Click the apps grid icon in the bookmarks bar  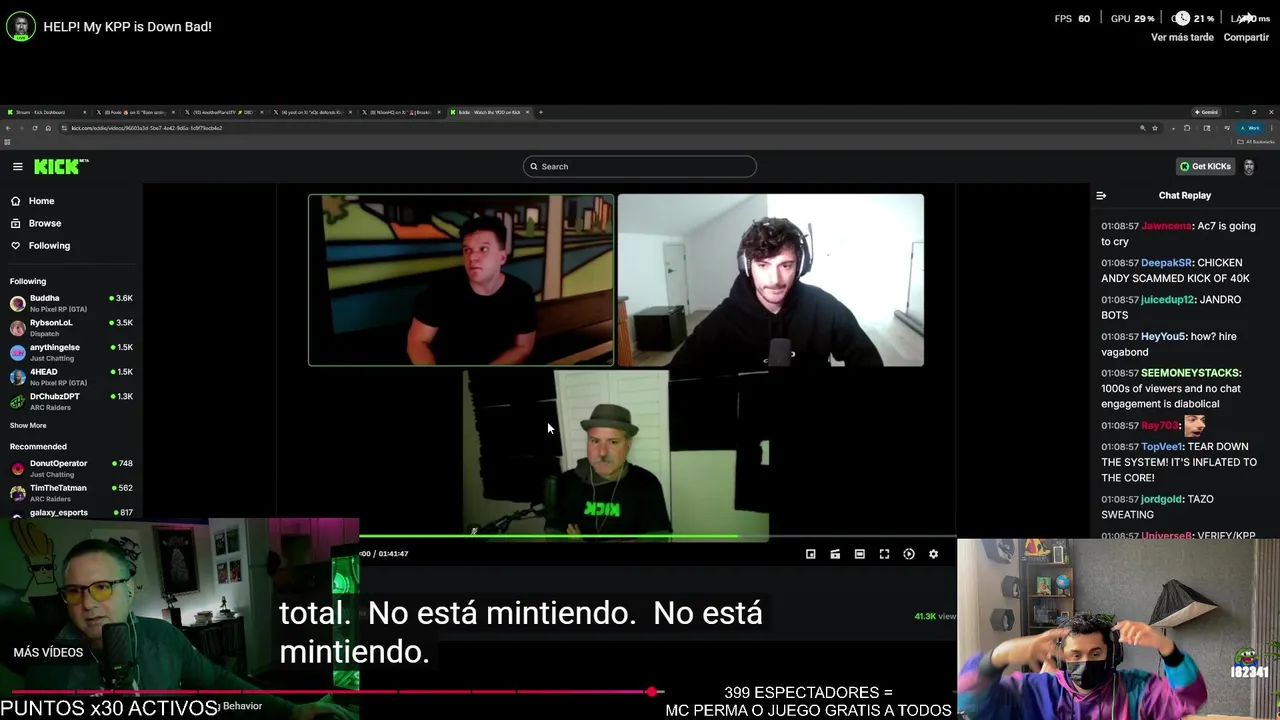[x=7, y=142]
